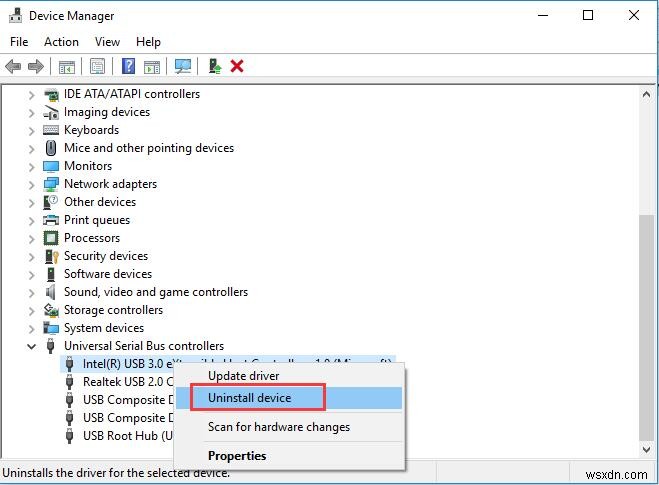Choose Scan for hardware changes in context menu
Screen dimensions: 659x485
(289, 427)
